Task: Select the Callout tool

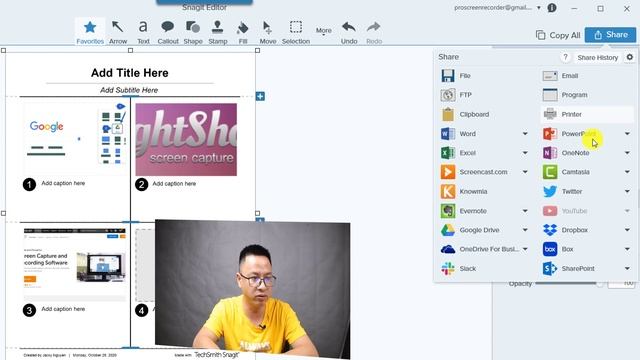Action: pos(168,32)
